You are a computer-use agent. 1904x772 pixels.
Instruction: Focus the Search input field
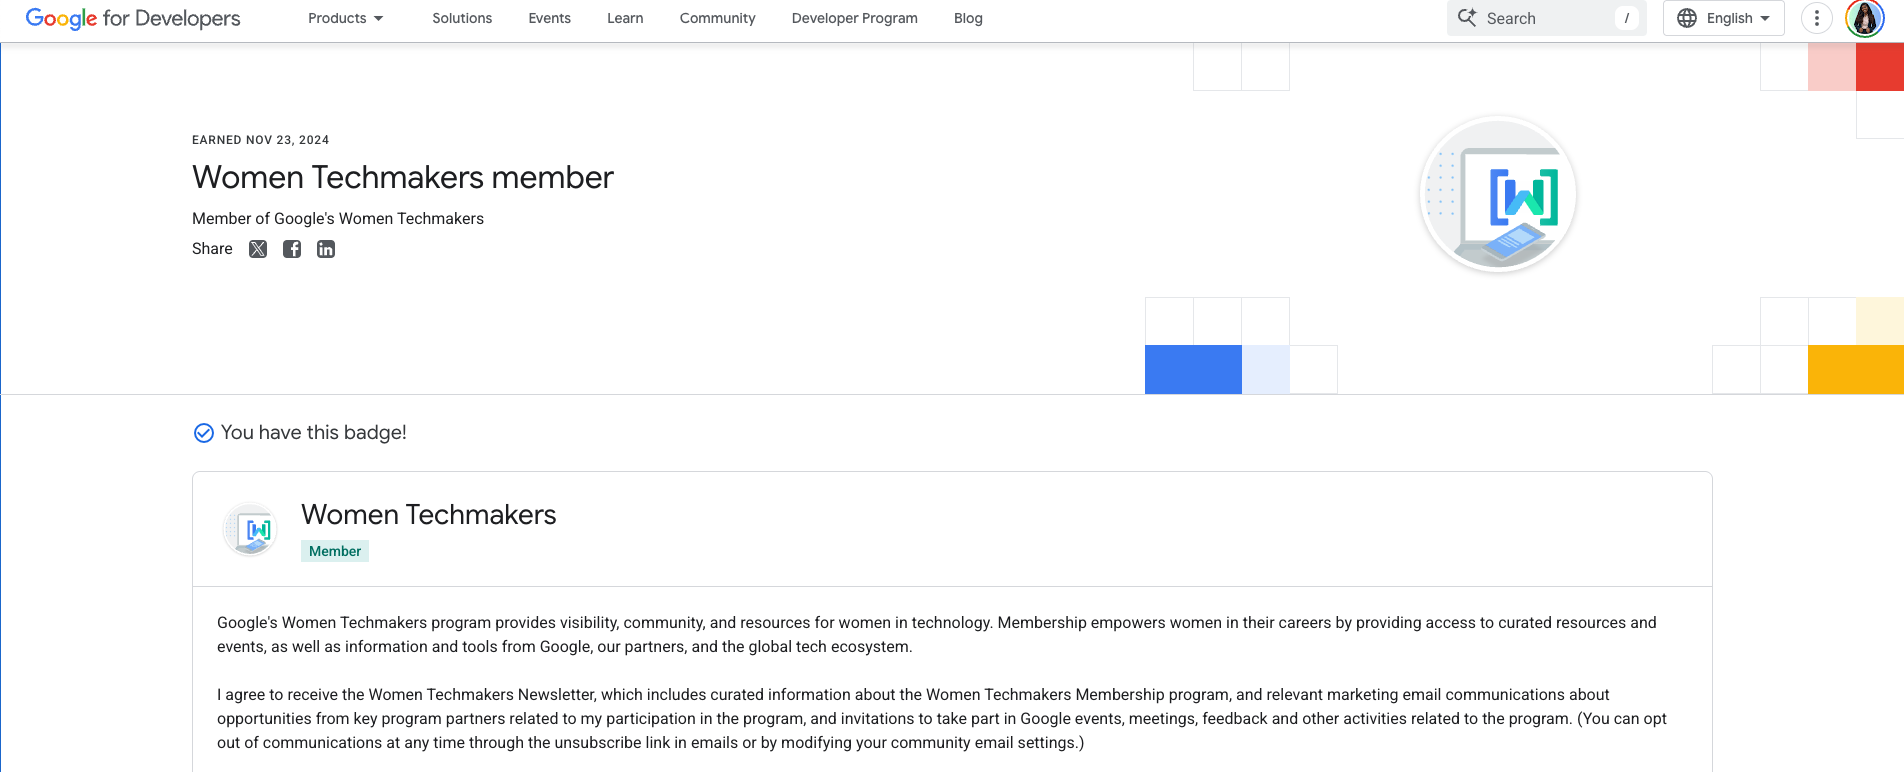click(1546, 18)
